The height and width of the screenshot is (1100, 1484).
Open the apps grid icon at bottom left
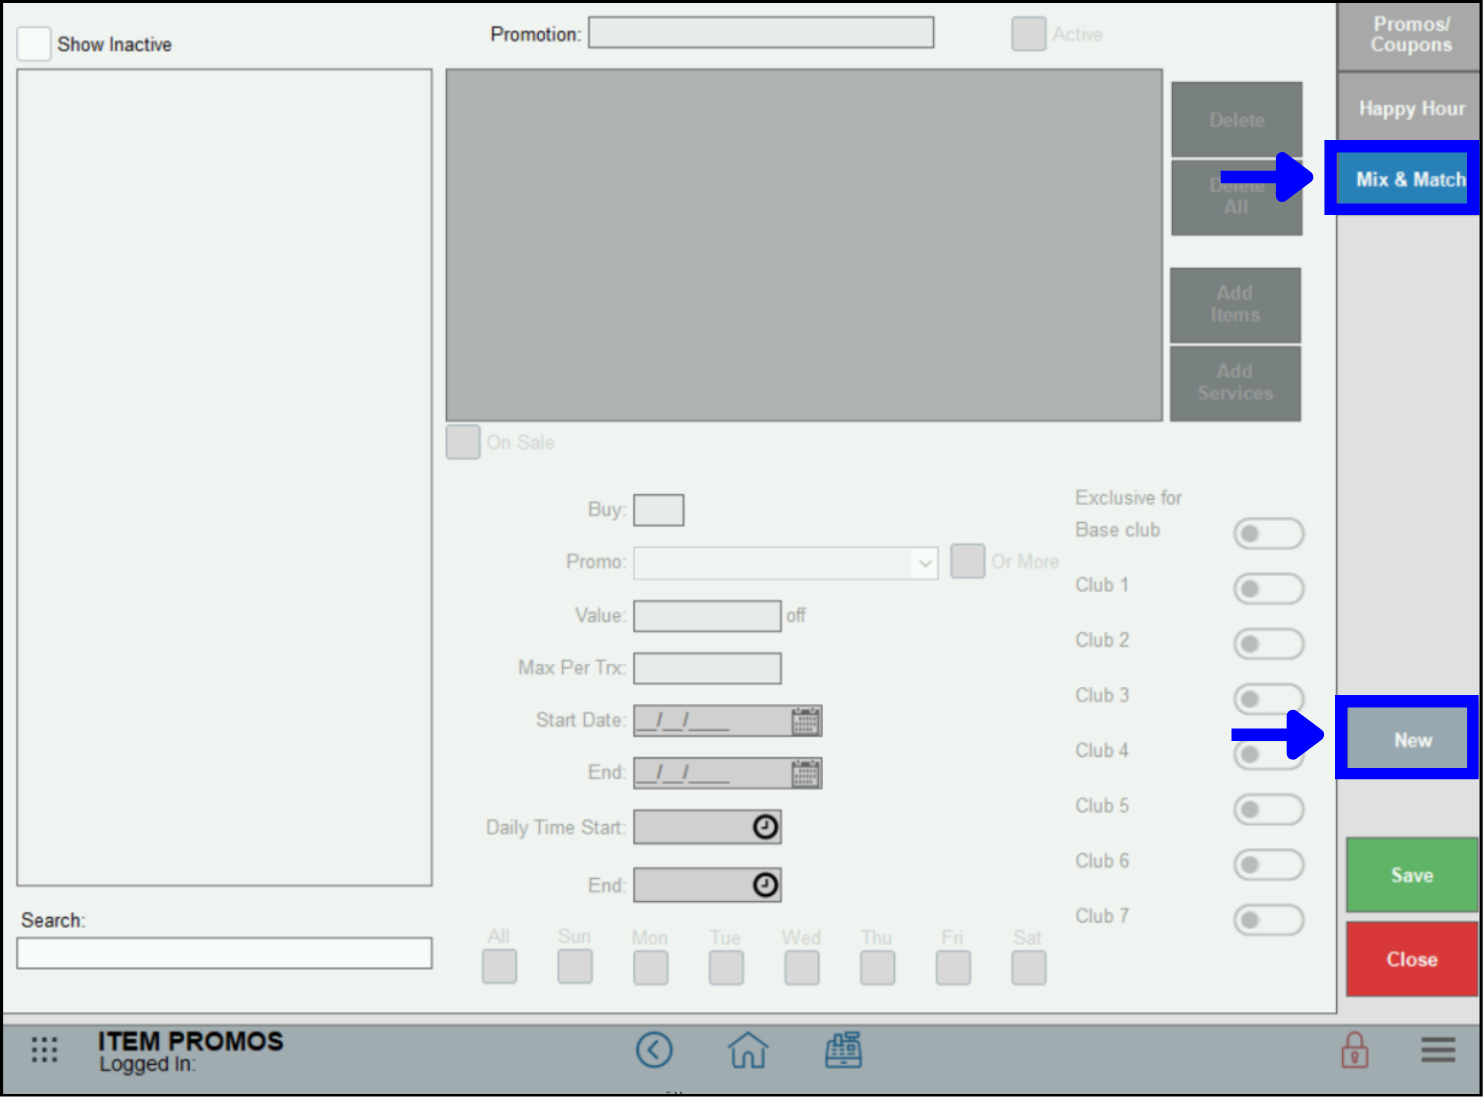click(x=44, y=1050)
